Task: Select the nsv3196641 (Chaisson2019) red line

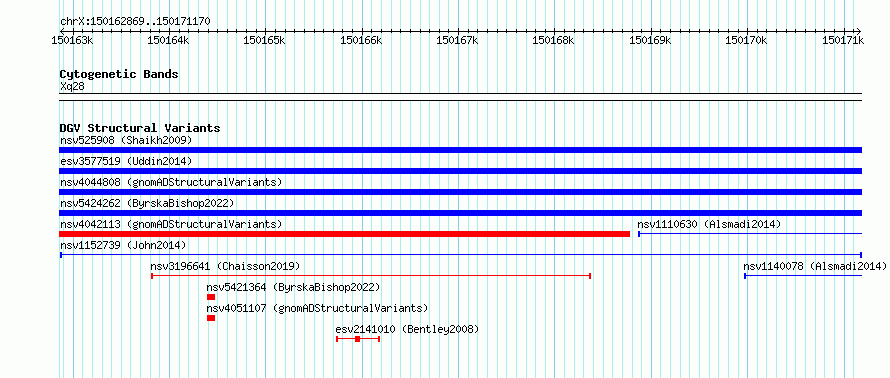Action: (371, 276)
